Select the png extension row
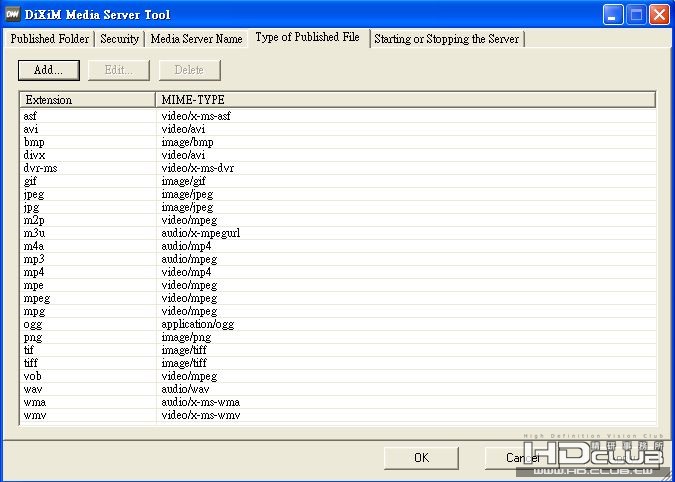675x482 pixels. [x=338, y=337]
